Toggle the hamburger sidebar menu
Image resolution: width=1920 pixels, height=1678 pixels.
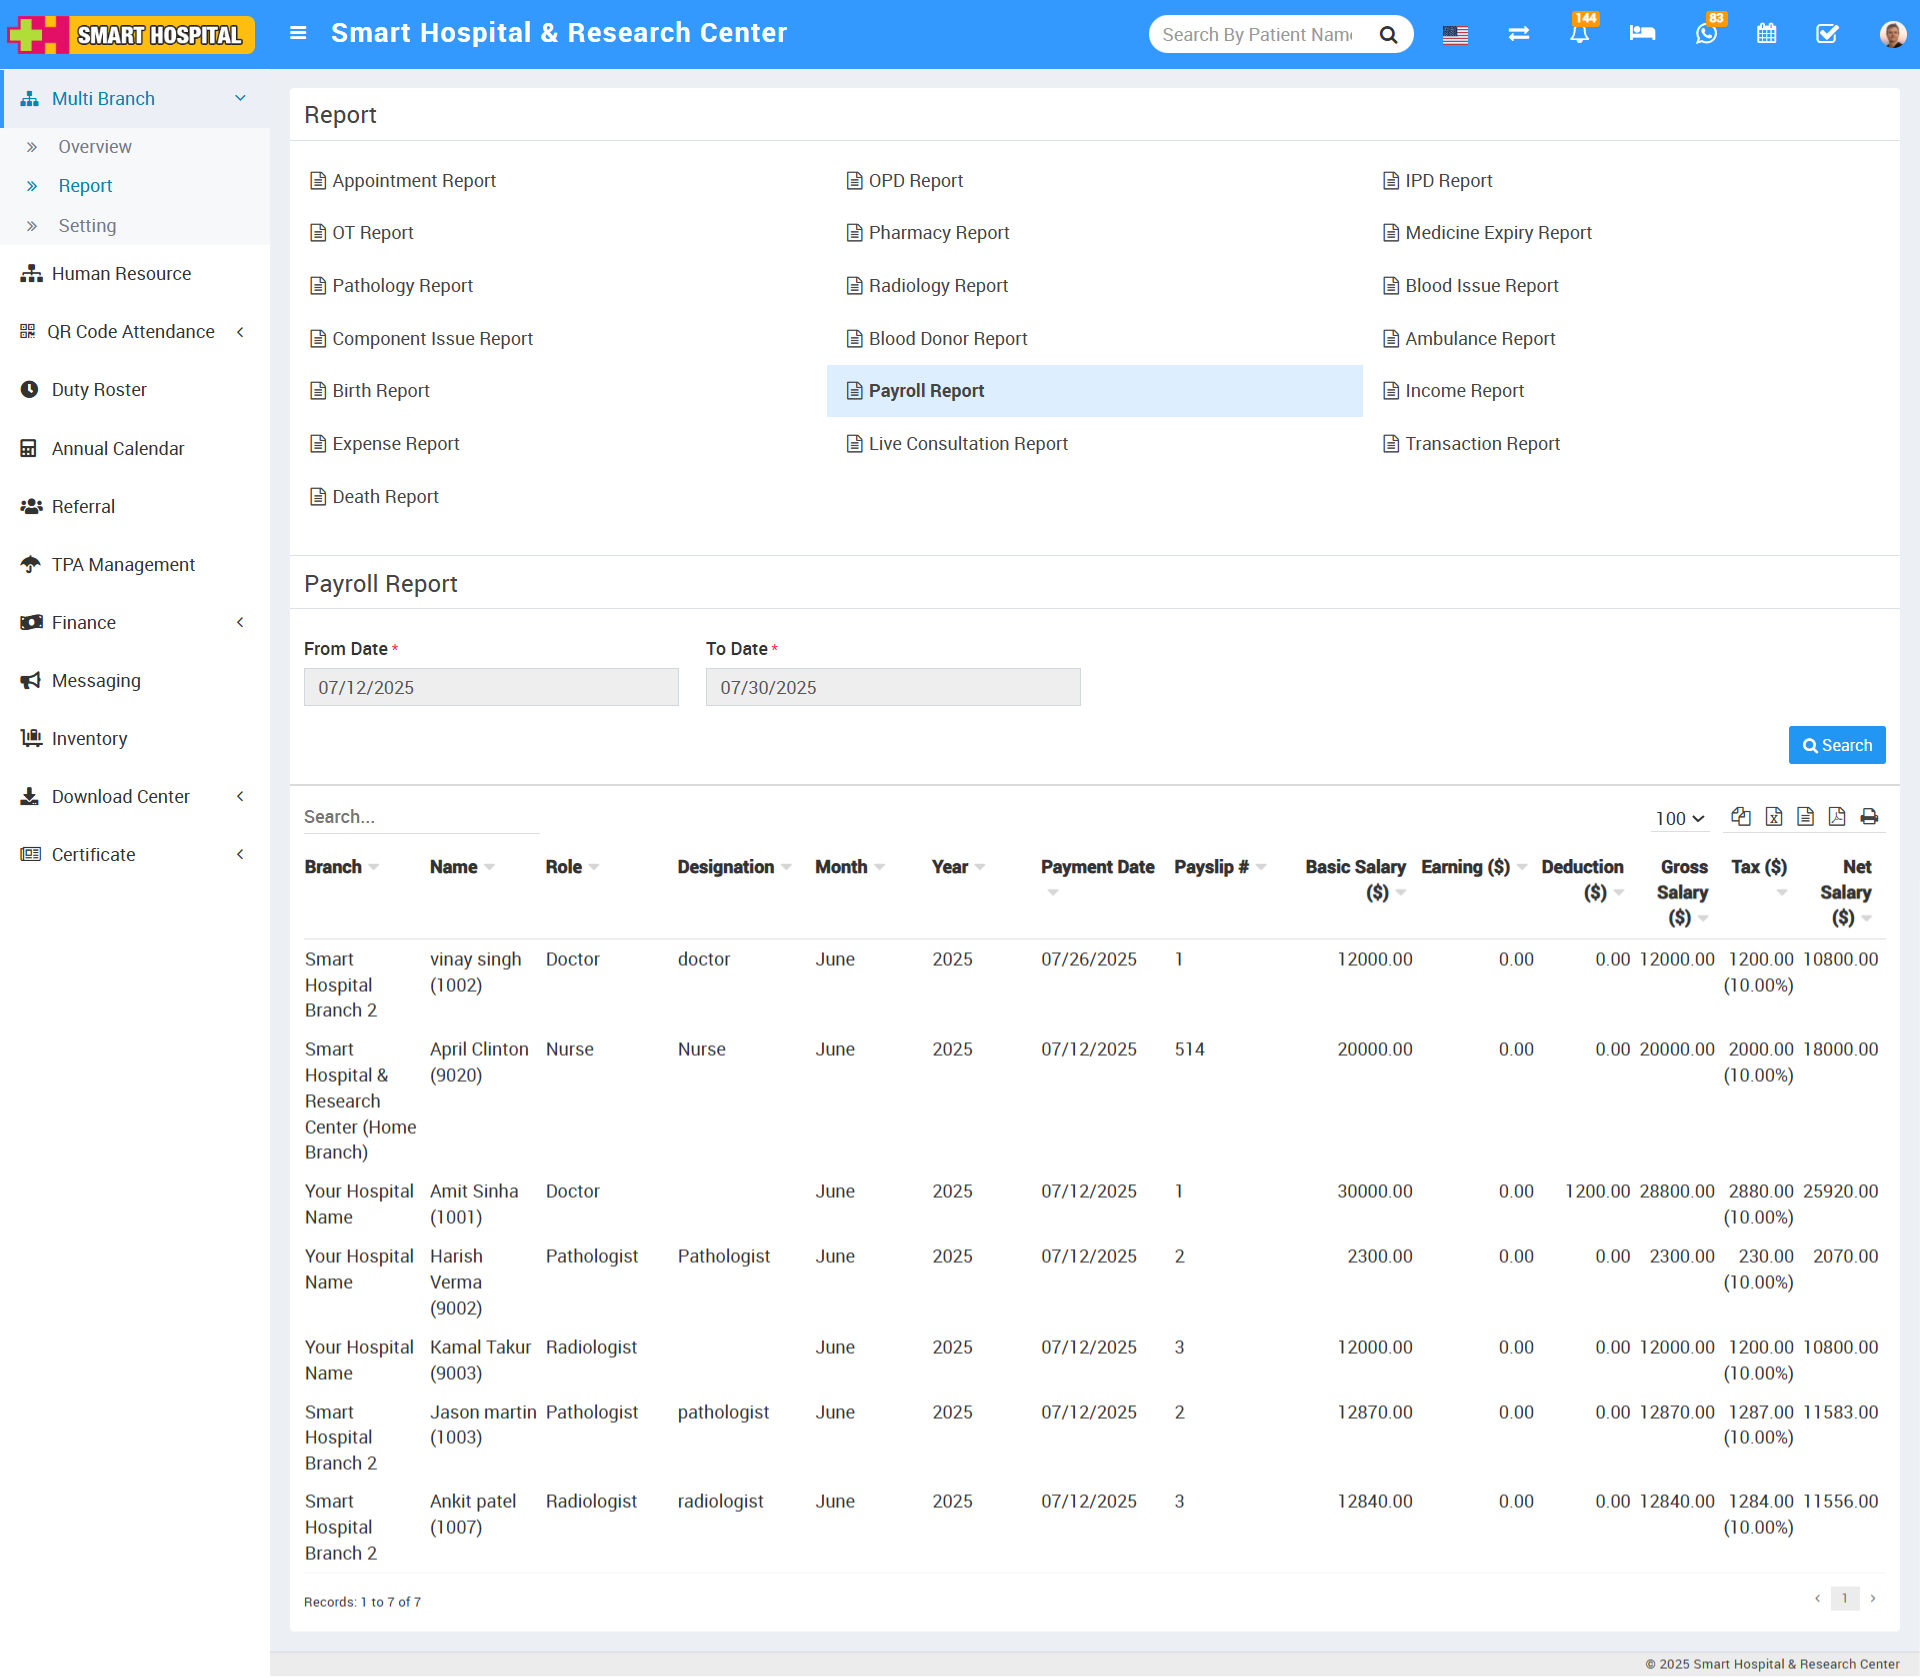pyautogui.click(x=297, y=33)
